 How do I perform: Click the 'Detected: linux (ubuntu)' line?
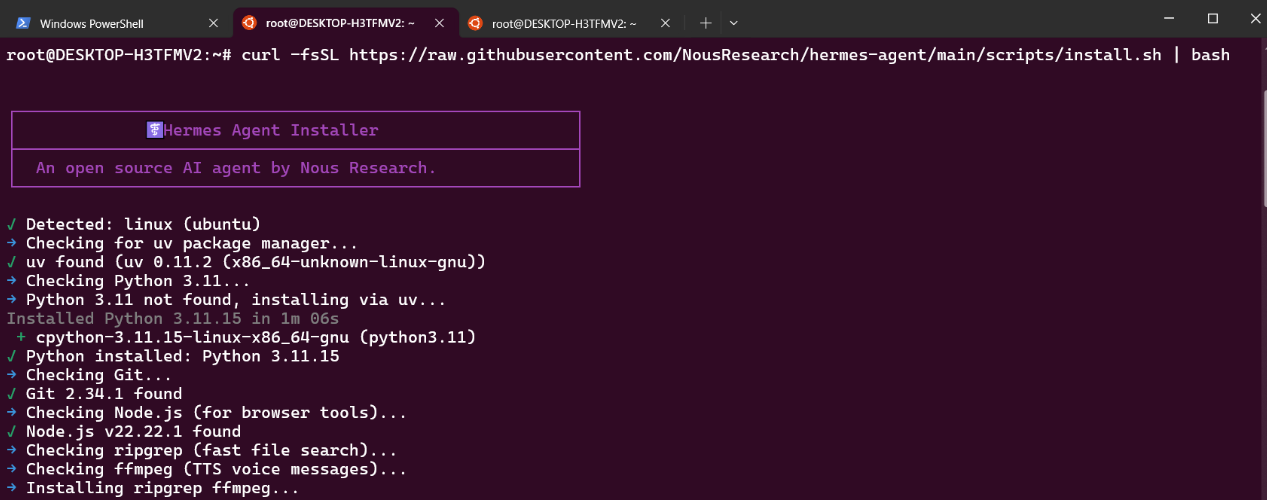click(133, 224)
